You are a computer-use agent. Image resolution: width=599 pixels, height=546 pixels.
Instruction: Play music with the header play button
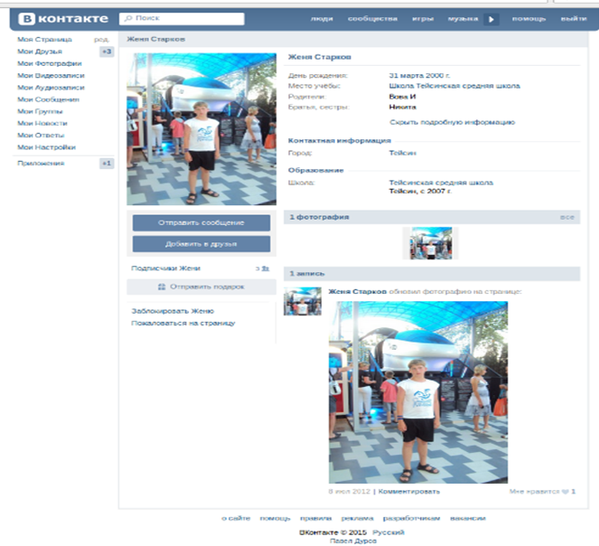[x=491, y=19]
